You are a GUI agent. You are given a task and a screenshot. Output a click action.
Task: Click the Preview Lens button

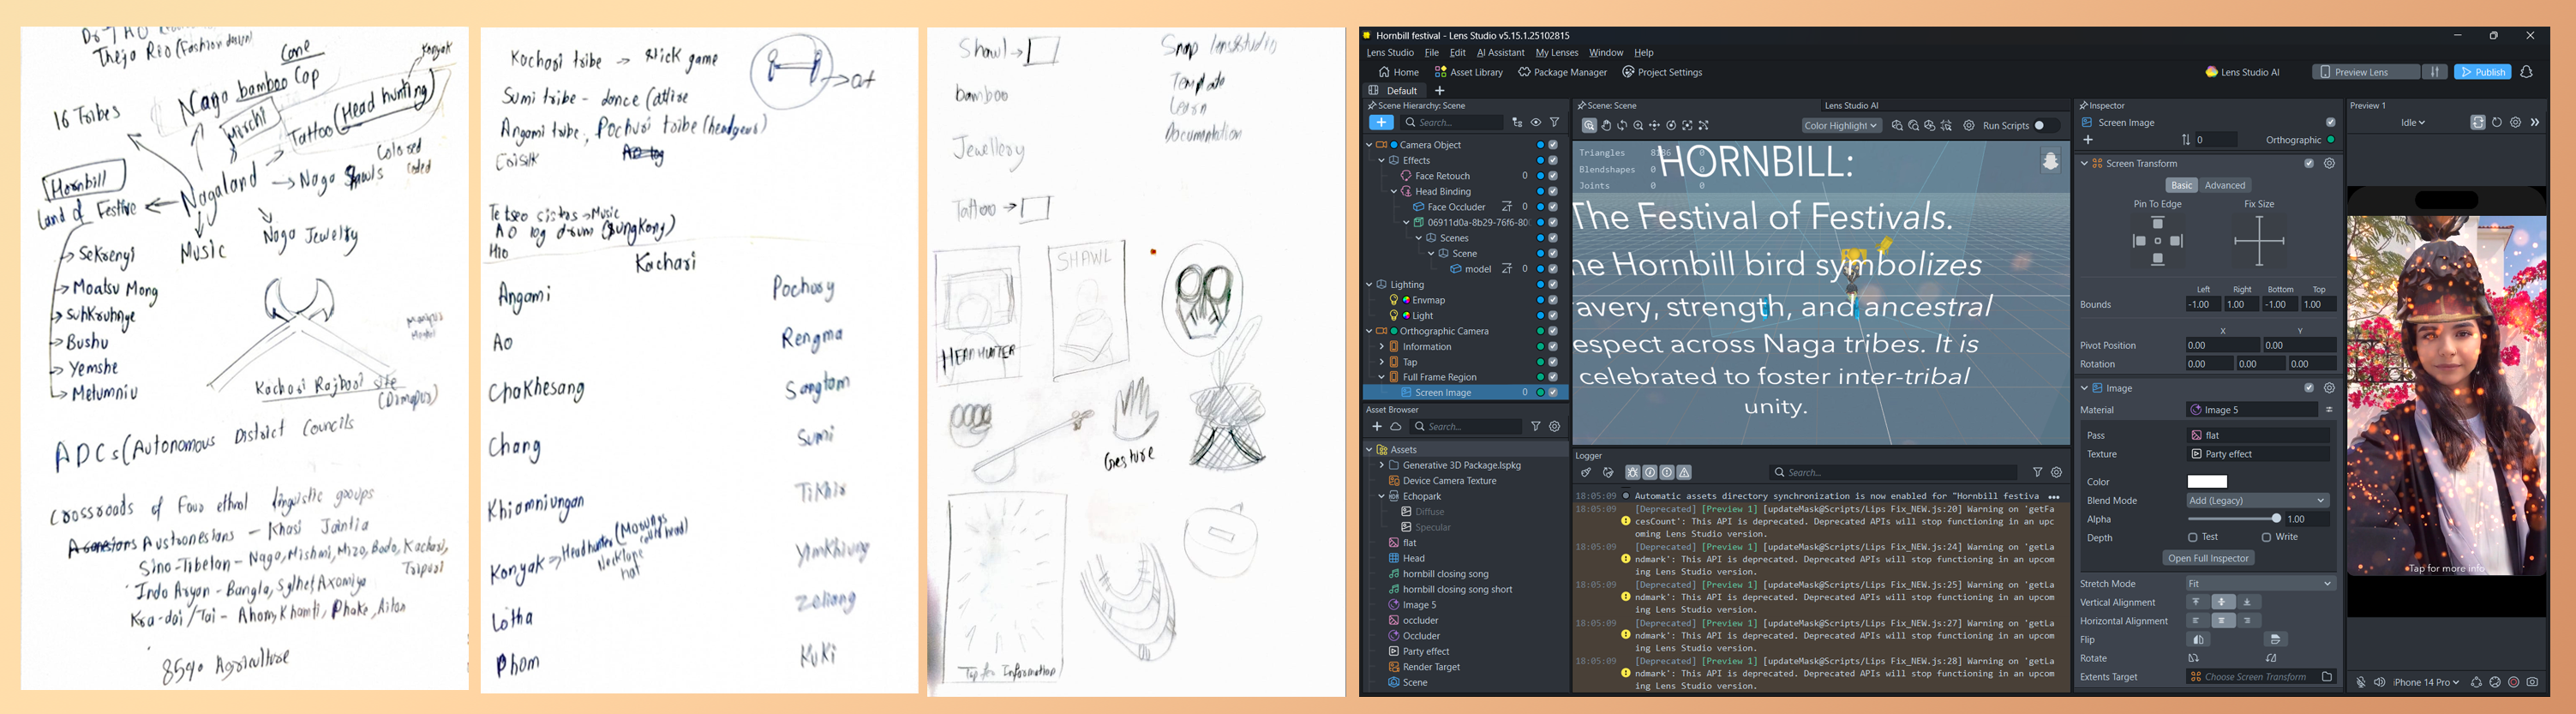(2365, 72)
